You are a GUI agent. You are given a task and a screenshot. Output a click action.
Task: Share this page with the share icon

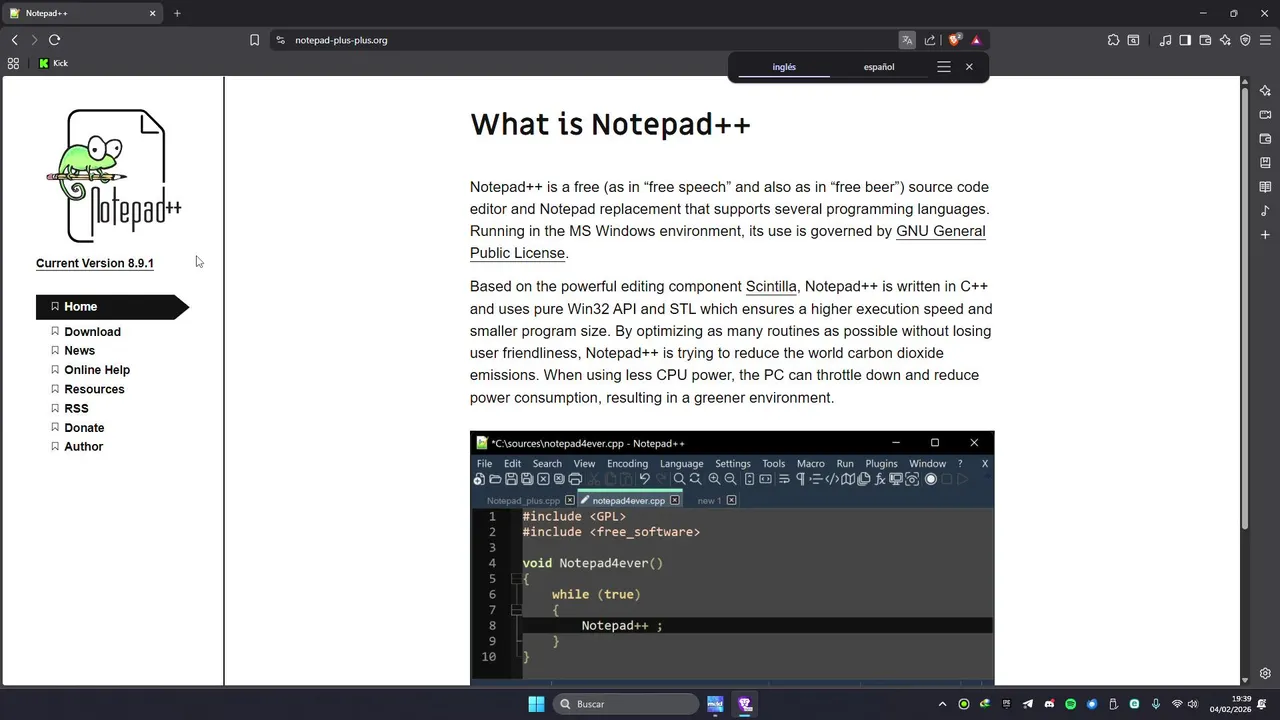click(930, 40)
